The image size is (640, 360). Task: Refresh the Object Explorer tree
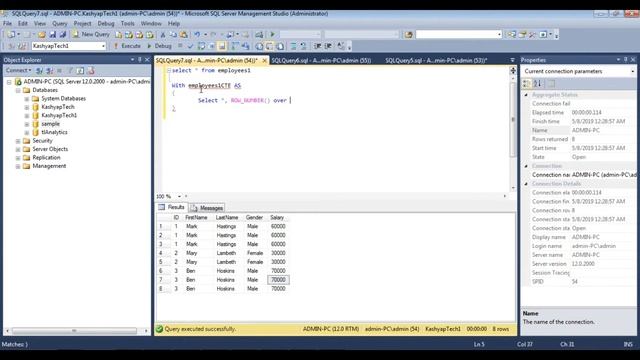(x=80, y=71)
